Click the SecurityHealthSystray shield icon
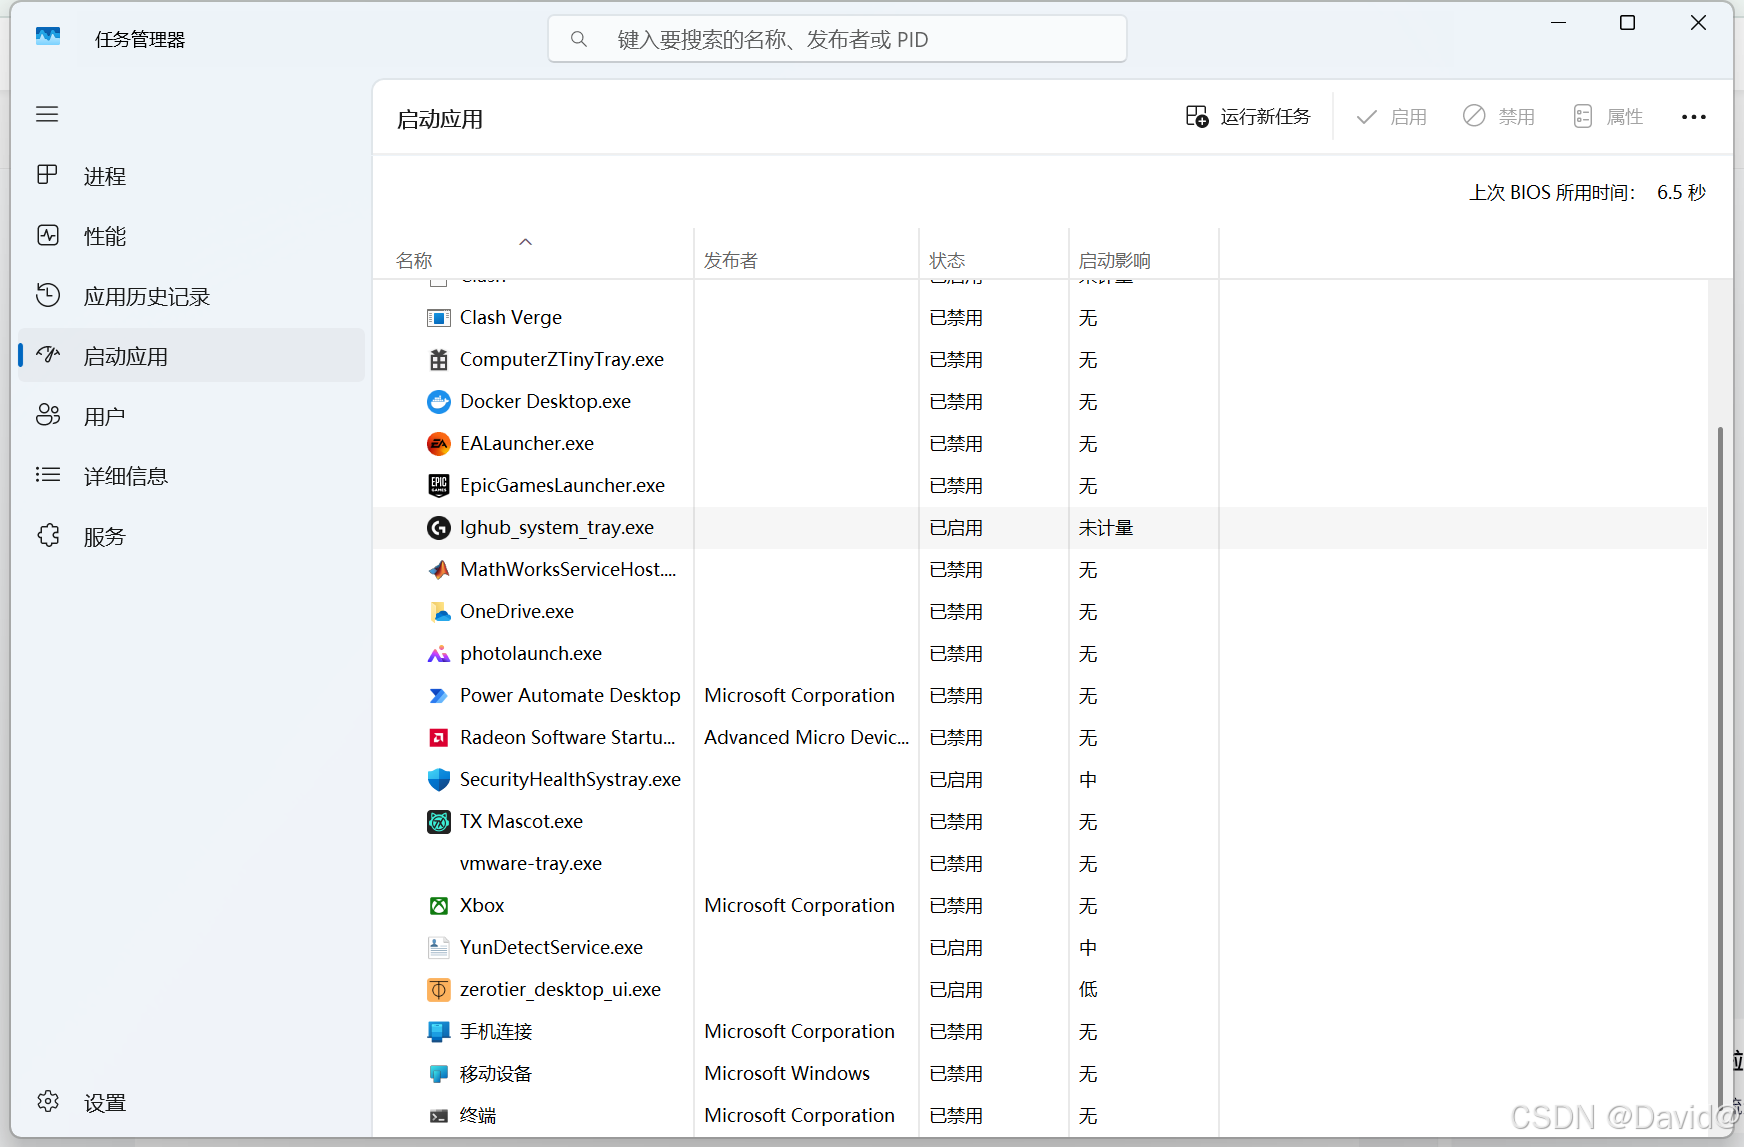The image size is (1744, 1147). coord(438,780)
